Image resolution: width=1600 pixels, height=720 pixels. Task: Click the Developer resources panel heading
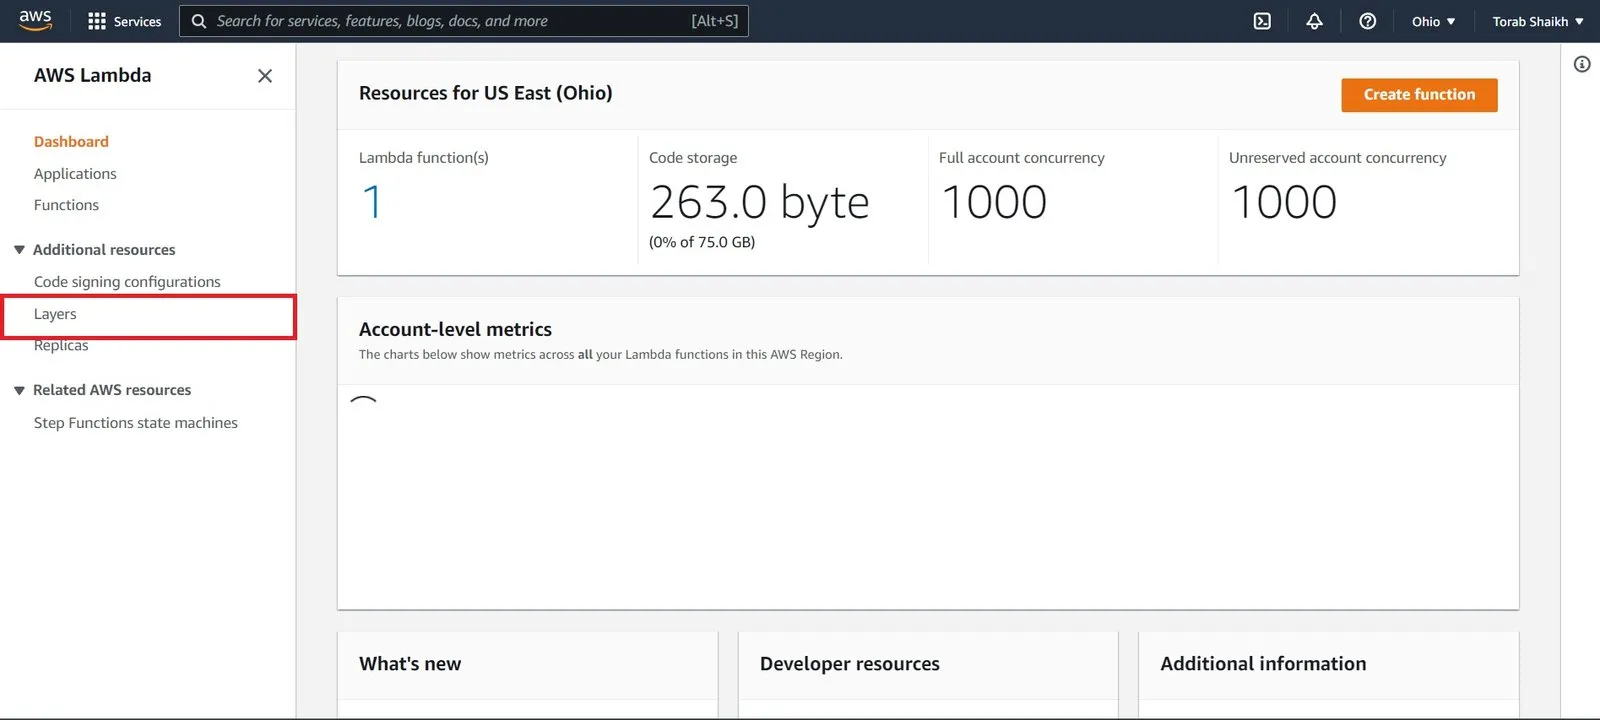850,664
